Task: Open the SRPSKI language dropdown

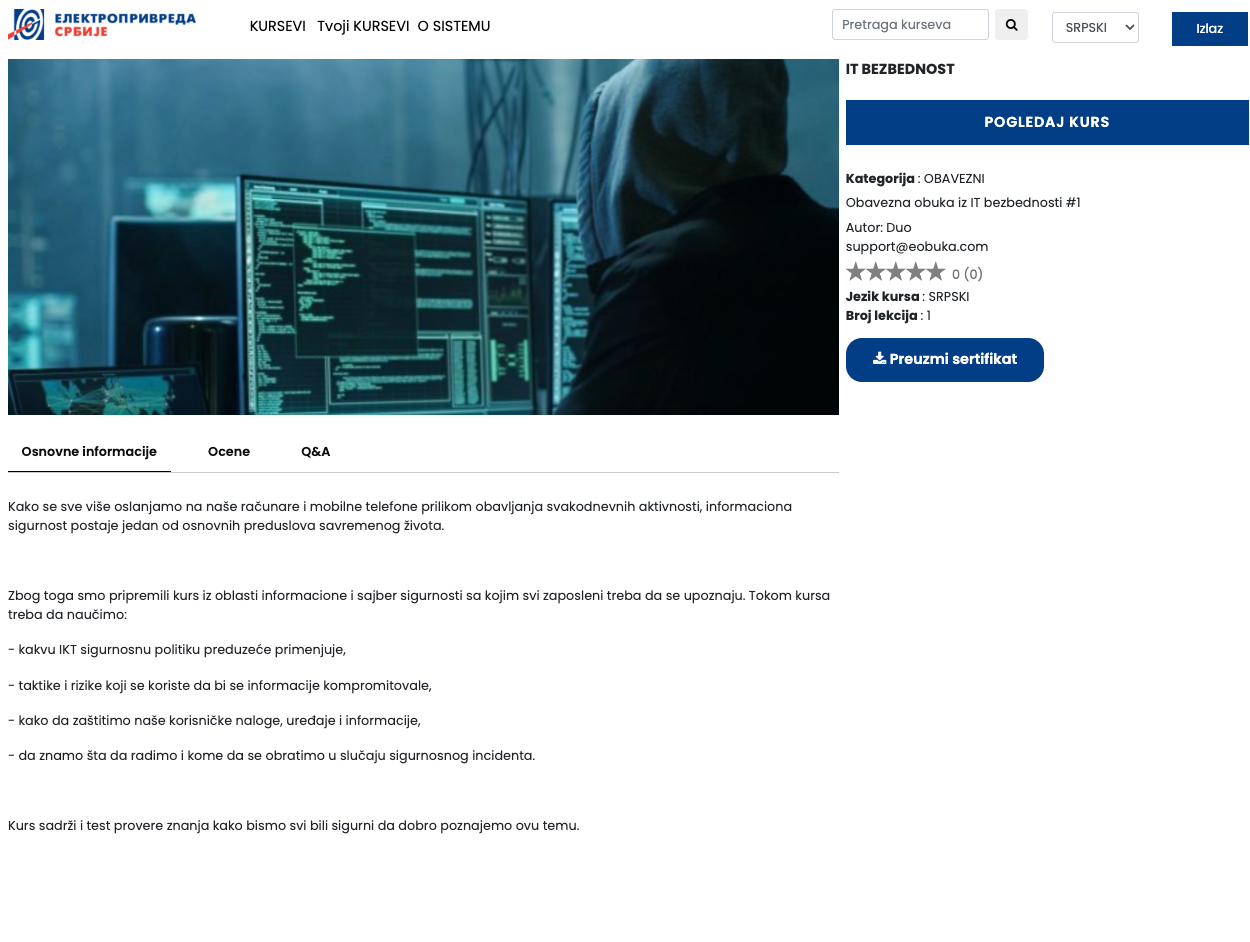Action: (x=1095, y=28)
